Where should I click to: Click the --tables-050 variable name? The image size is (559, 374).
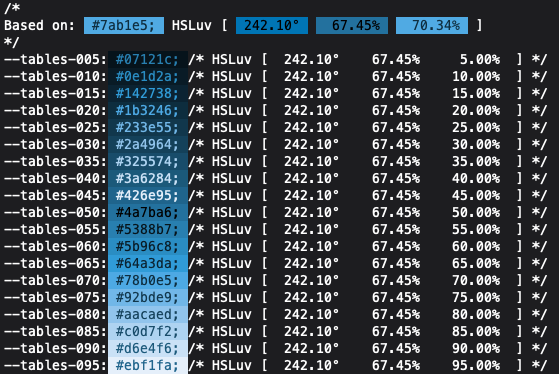pyautogui.click(x=55, y=213)
